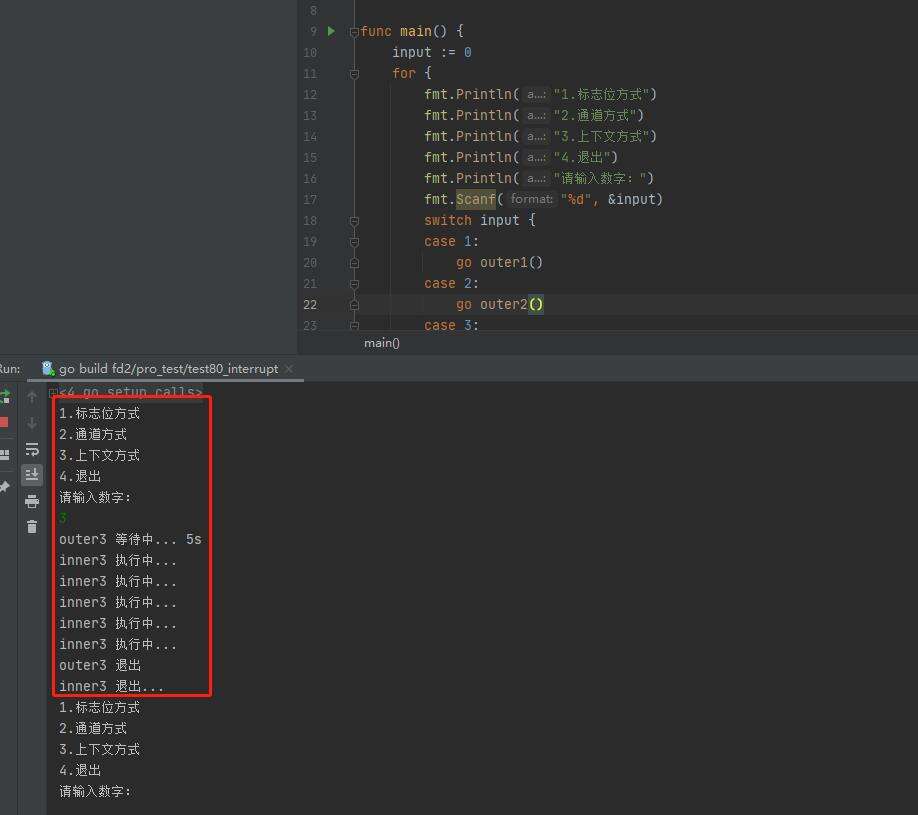Pin the Run tab with the pin icon

pos(5,486)
